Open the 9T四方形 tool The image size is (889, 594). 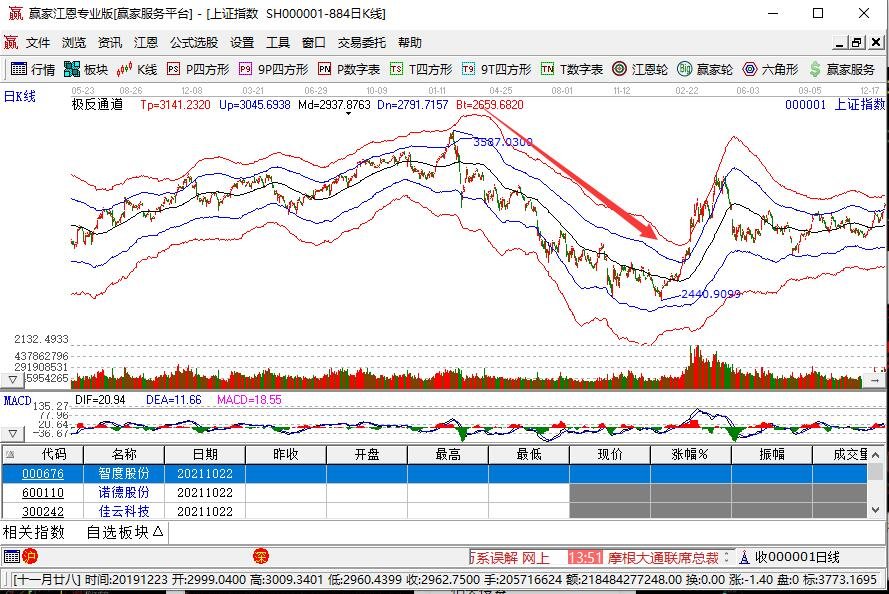pyautogui.click(x=496, y=69)
